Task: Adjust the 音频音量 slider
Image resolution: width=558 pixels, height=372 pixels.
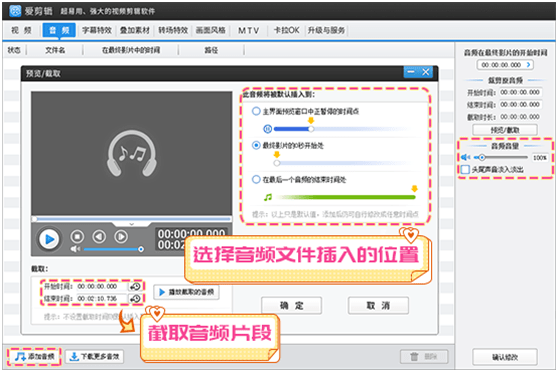Action: pos(501,157)
